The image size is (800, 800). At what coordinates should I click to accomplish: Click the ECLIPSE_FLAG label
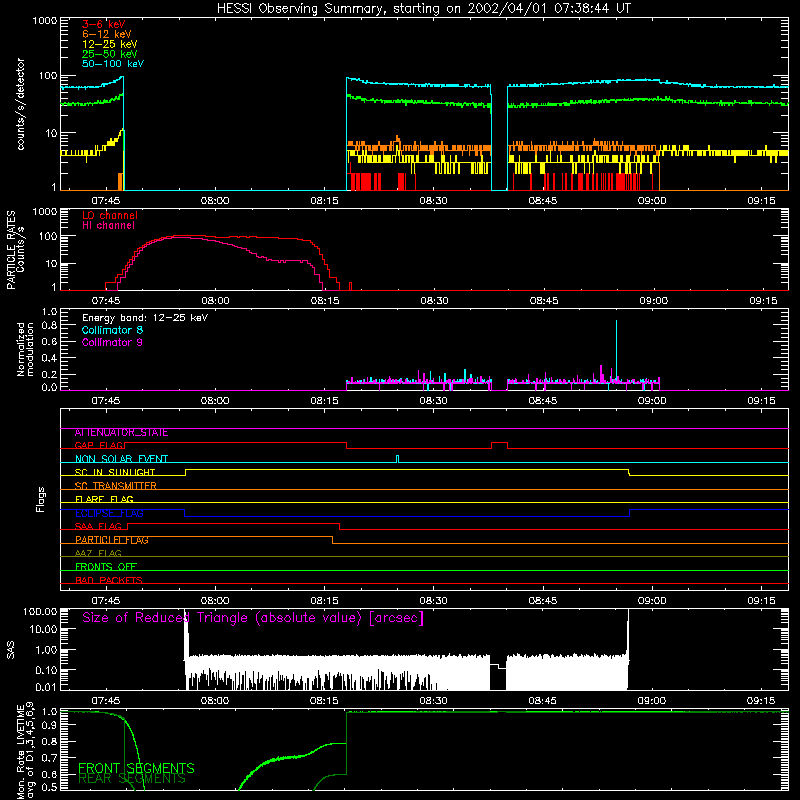109,513
